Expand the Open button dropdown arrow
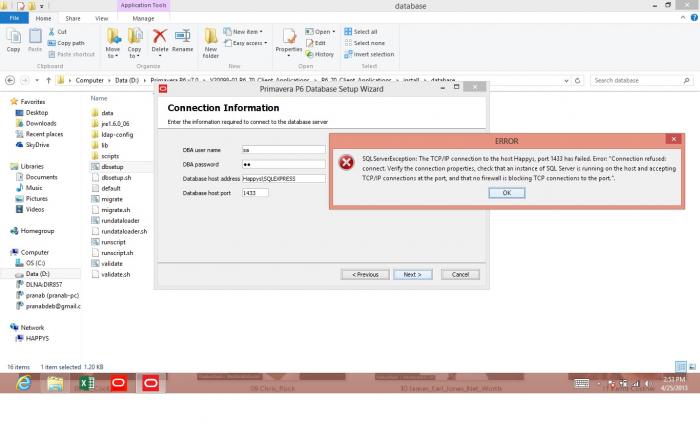 pyautogui.click(x=333, y=32)
